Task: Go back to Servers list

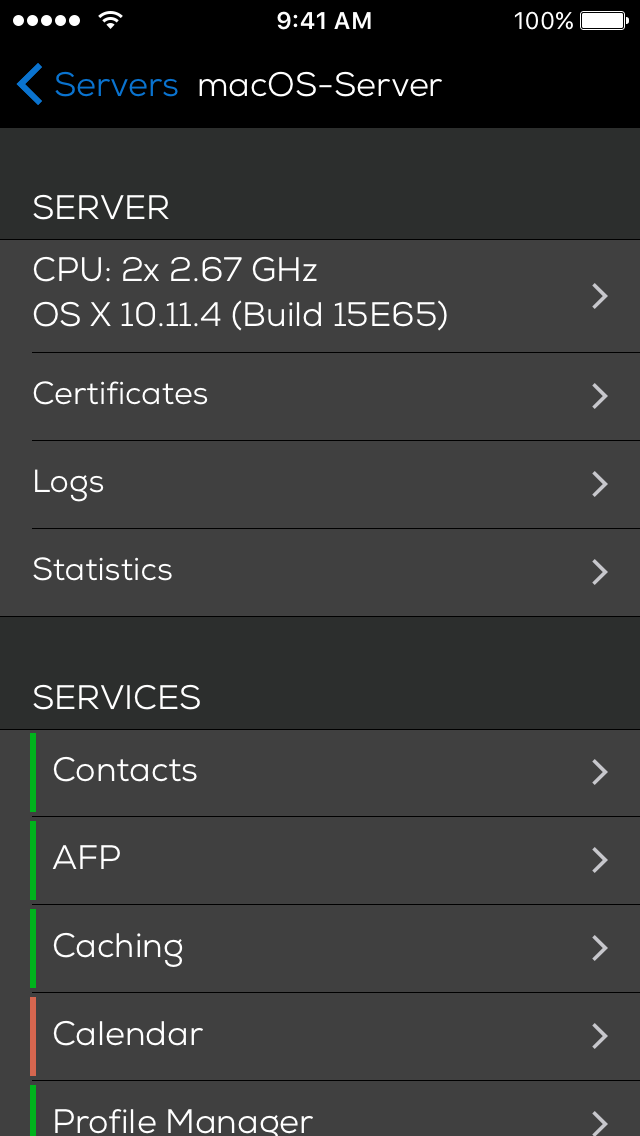Action: (116, 85)
